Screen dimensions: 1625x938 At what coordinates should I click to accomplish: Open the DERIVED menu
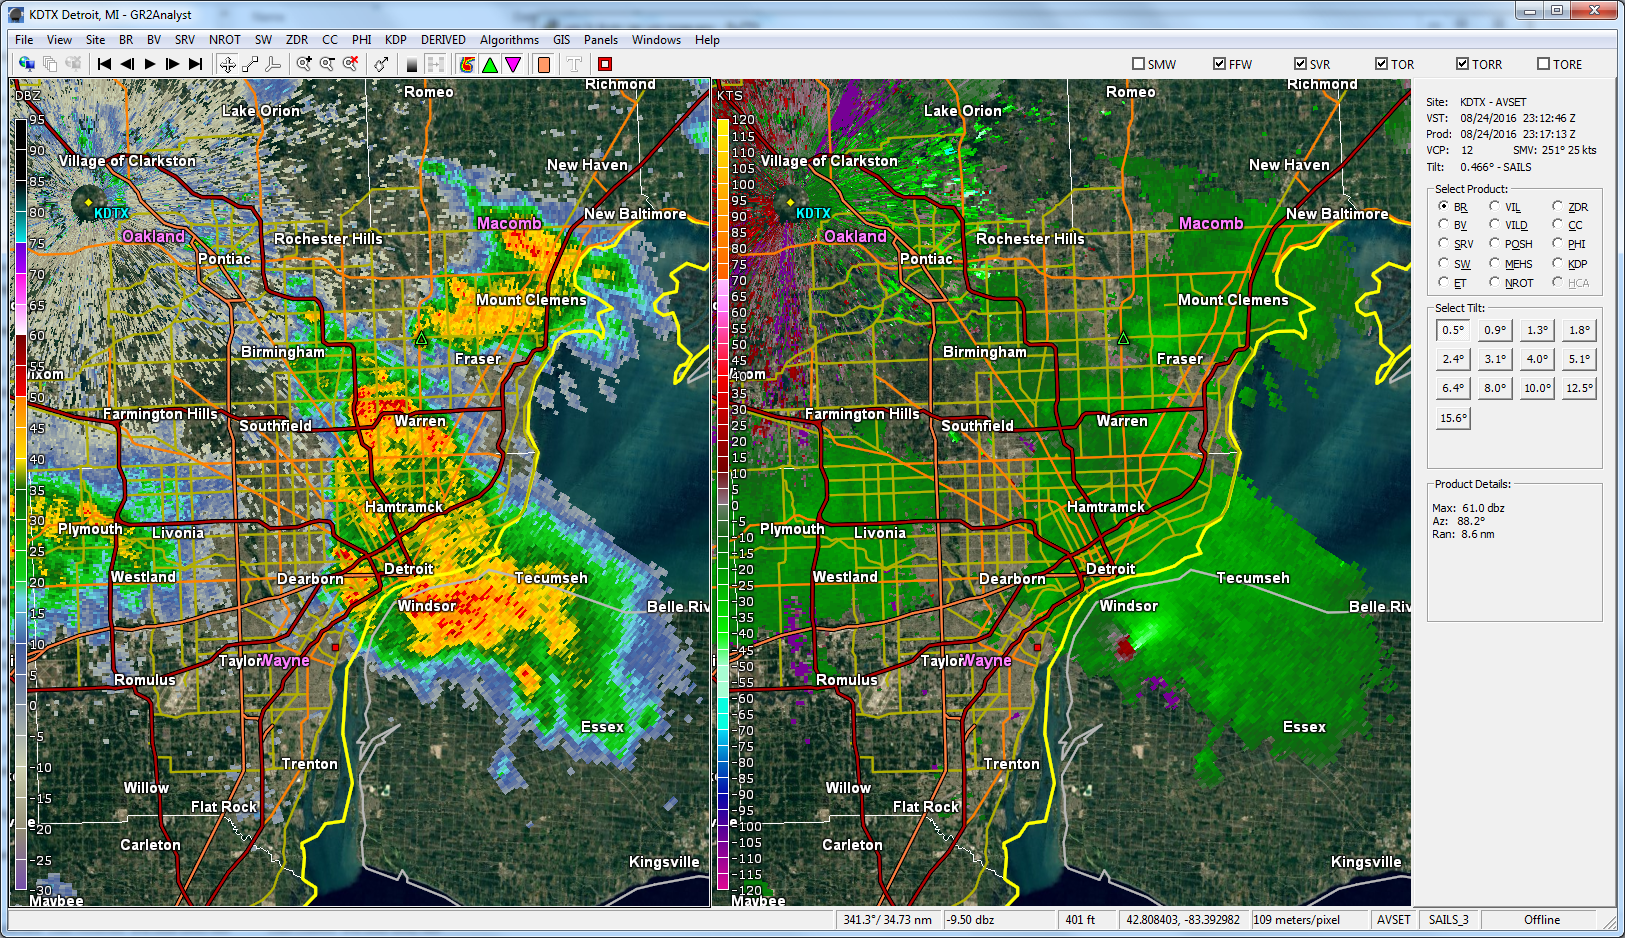point(443,40)
